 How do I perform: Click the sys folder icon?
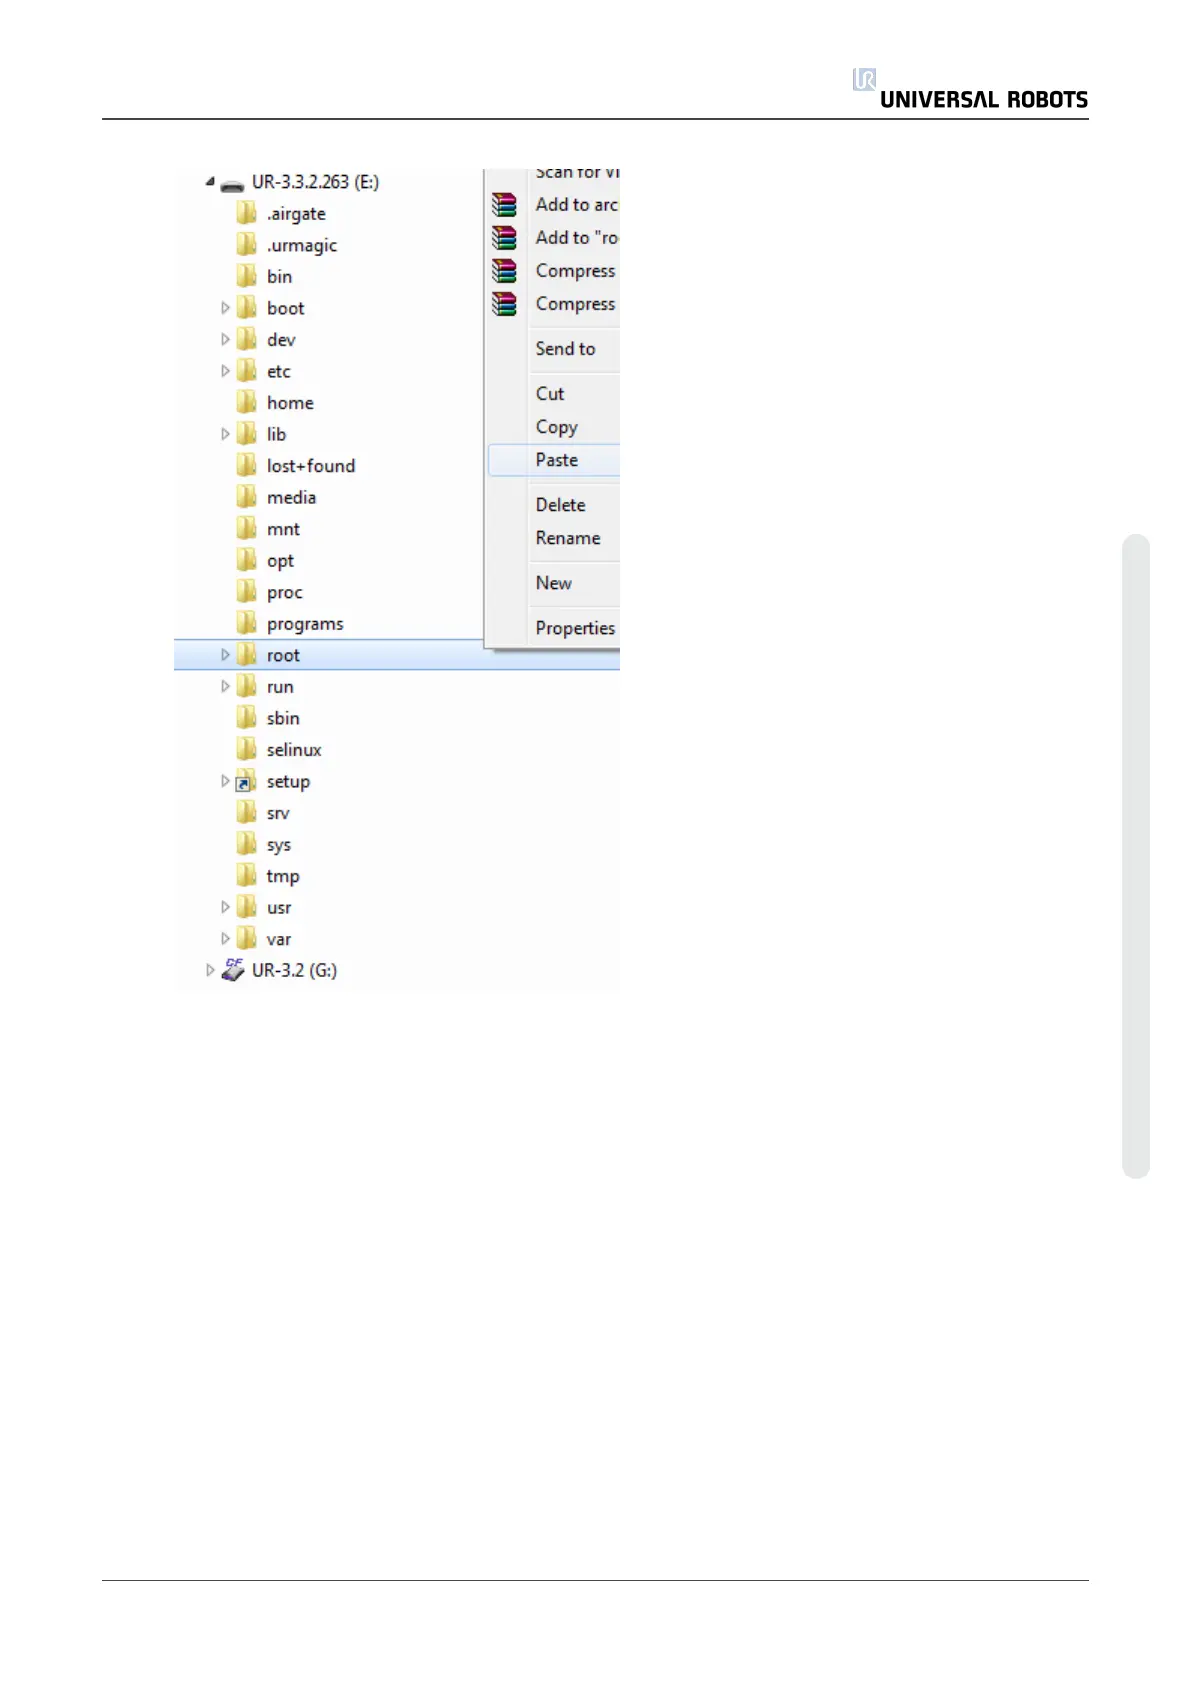246,844
